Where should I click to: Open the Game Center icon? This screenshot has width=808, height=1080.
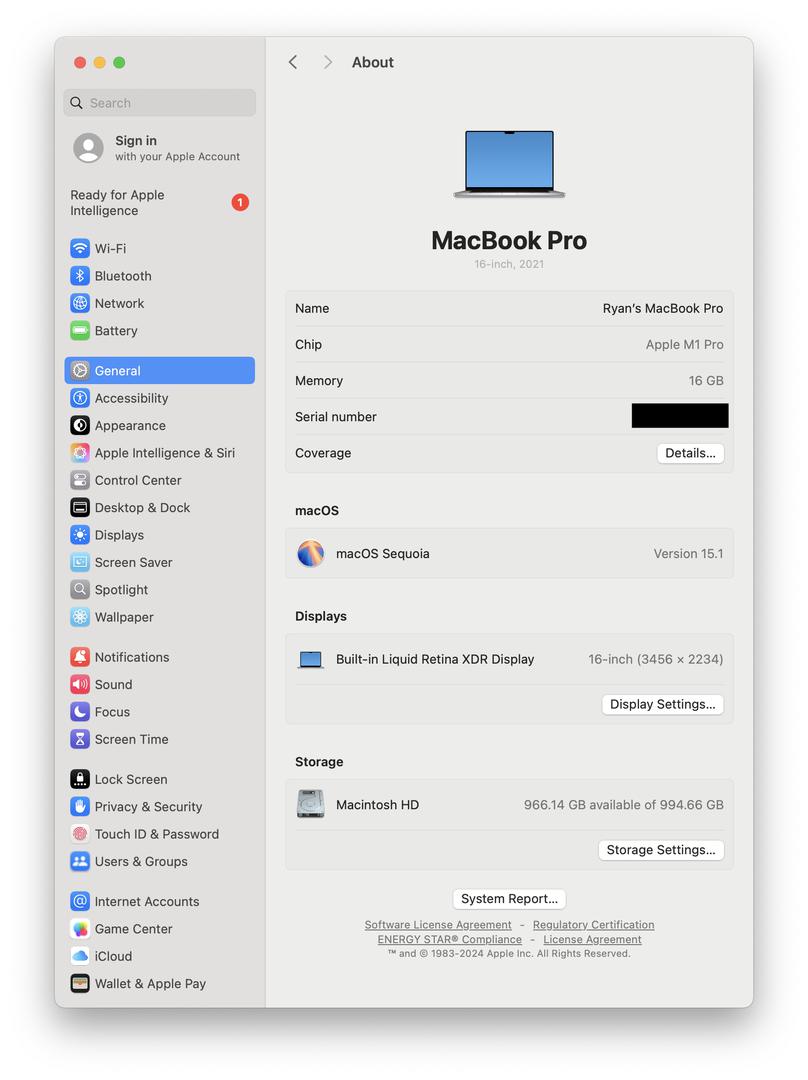[80, 929]
